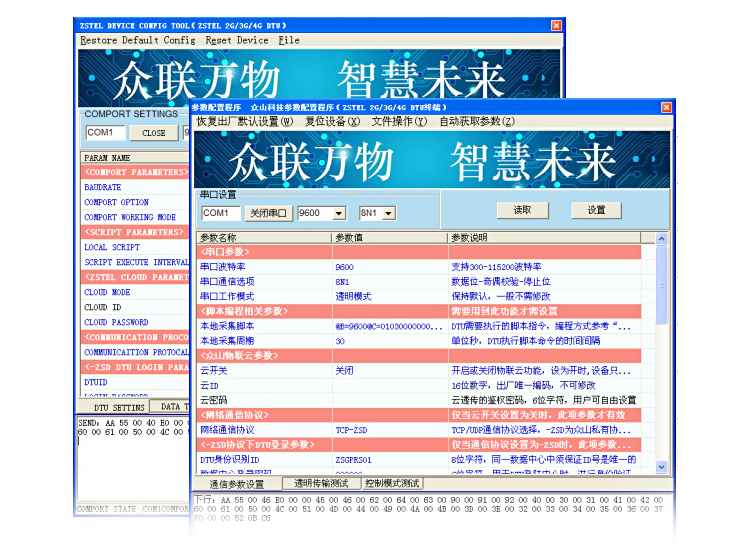750x548 pixels.
Task: Switch to 透明传输测试 tab
Action: pos(321,483)
